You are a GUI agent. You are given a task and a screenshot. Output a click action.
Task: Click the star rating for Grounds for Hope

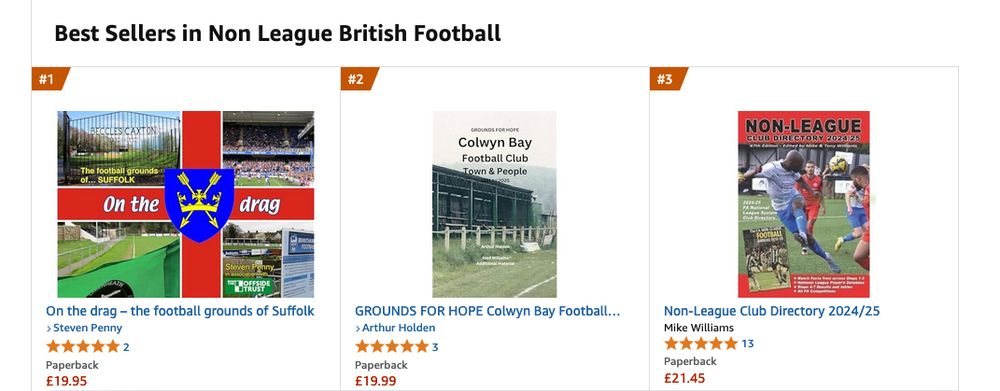click(392, 346)
